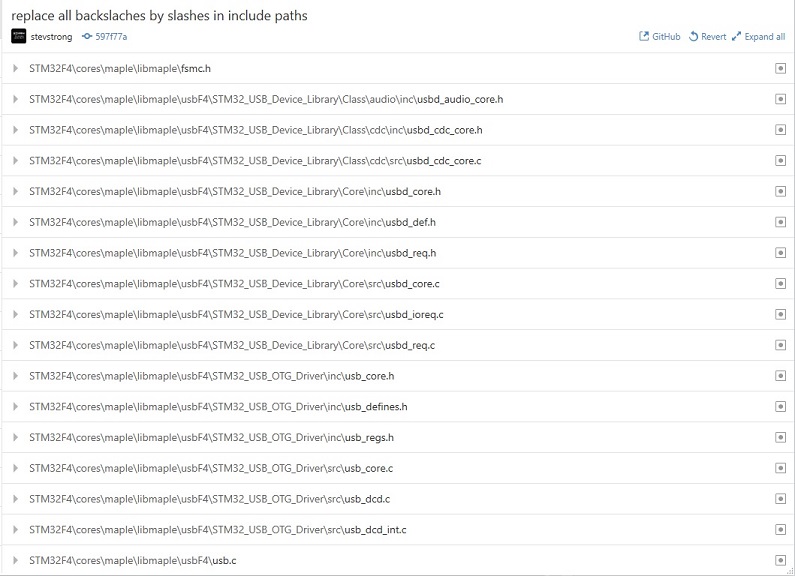Select the usbF4\usb.c file path
Viewport: 795px width, 576px height.
(x=132, y=561)
